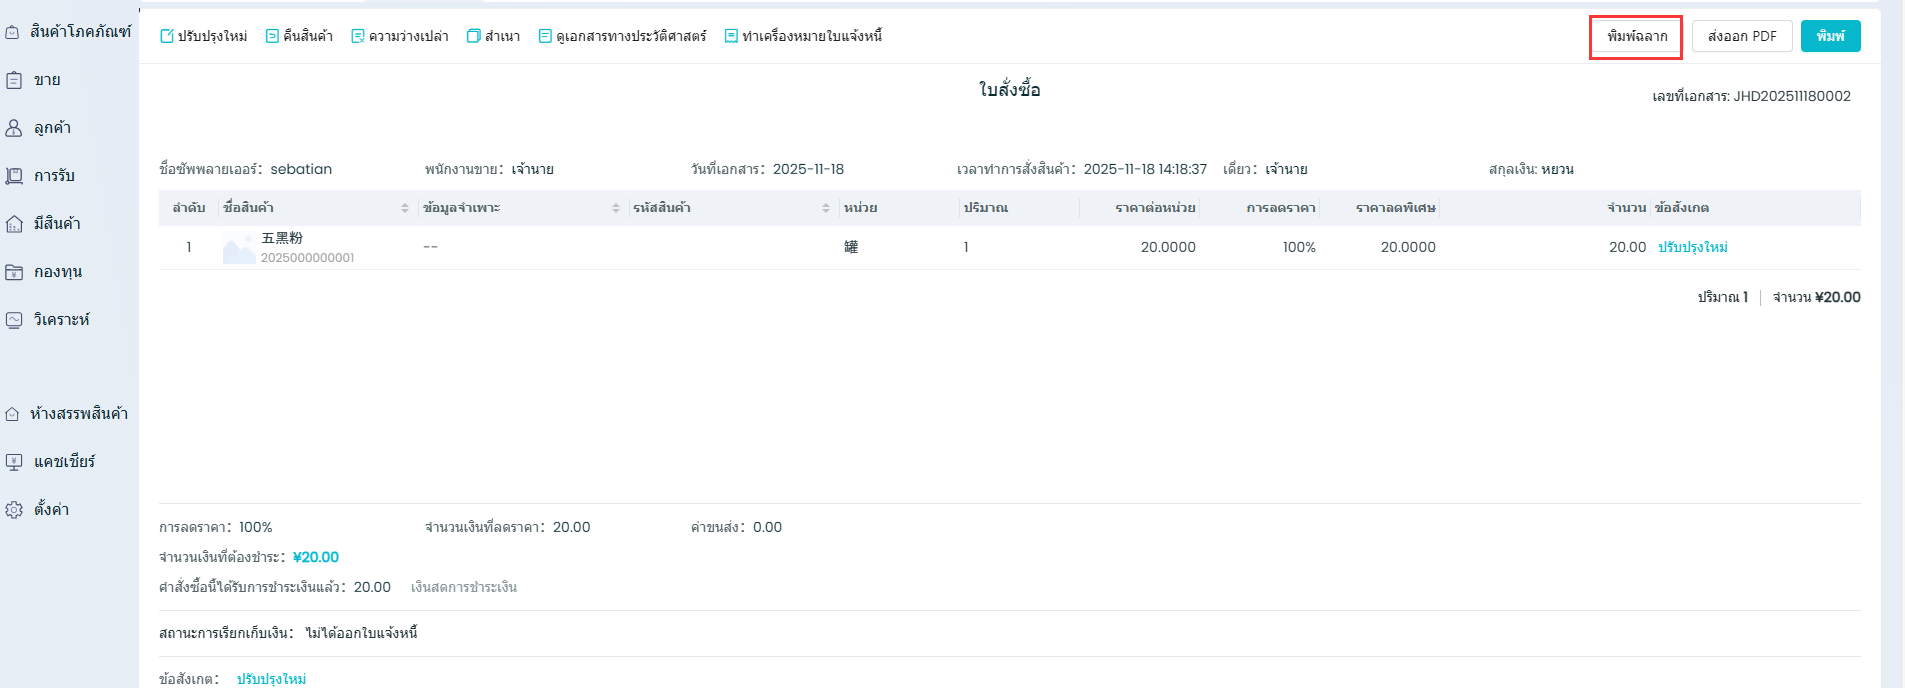
Task: Click the พิมพ์ฉลาก print label button
Action: pyautogui.click(x=1636, y=37)
